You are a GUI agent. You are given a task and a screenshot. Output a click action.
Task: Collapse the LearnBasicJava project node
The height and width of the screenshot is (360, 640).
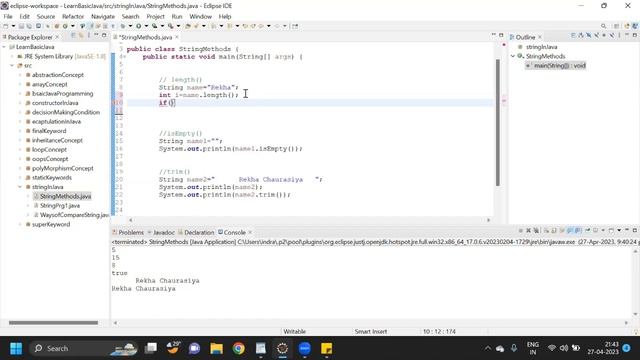tap(4, 47)
